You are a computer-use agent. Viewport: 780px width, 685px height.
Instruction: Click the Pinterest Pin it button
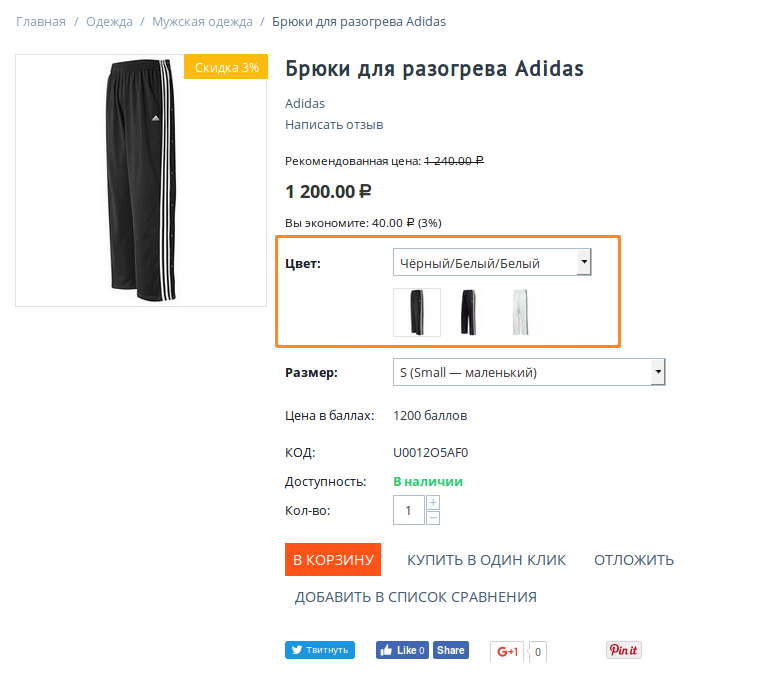(623, 650)
